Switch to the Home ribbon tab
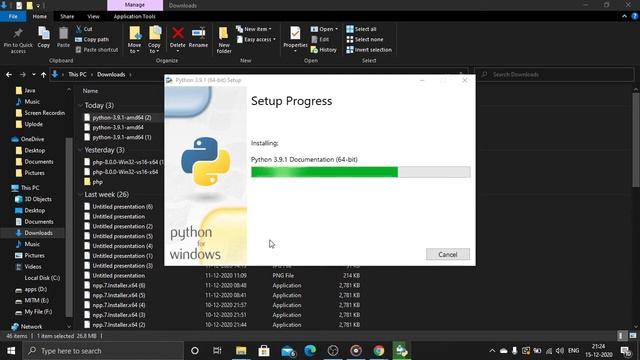Viewport: 640px width, 360px height. (40, 16)
